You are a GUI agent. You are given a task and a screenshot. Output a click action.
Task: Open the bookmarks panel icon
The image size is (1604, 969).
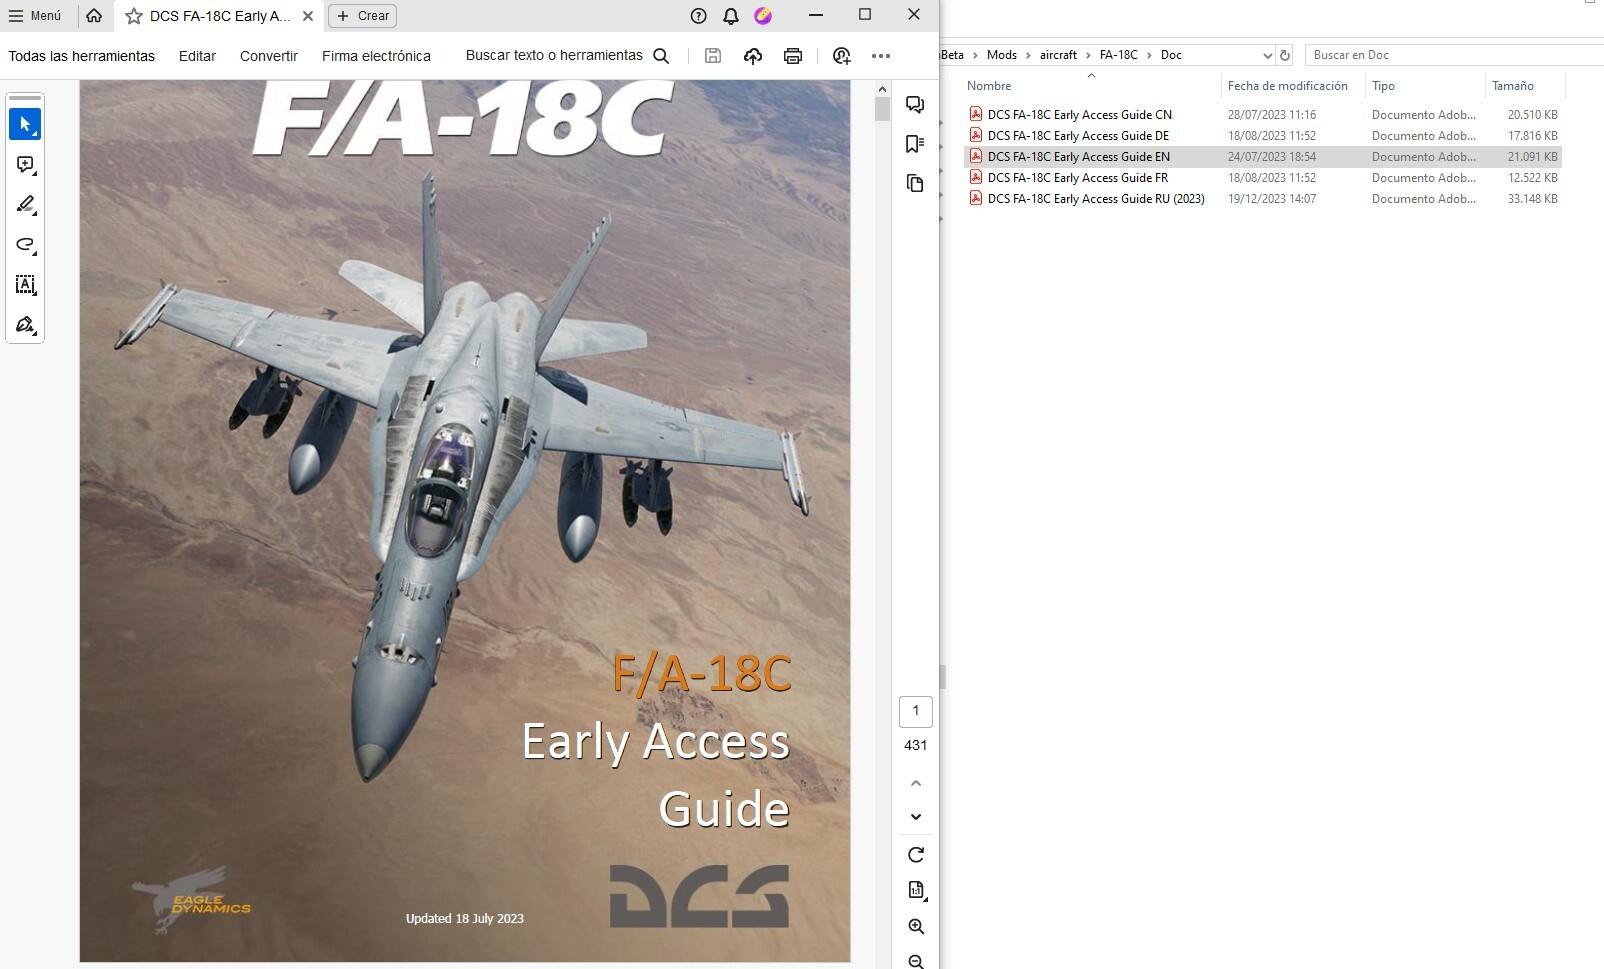click(915, 144)
